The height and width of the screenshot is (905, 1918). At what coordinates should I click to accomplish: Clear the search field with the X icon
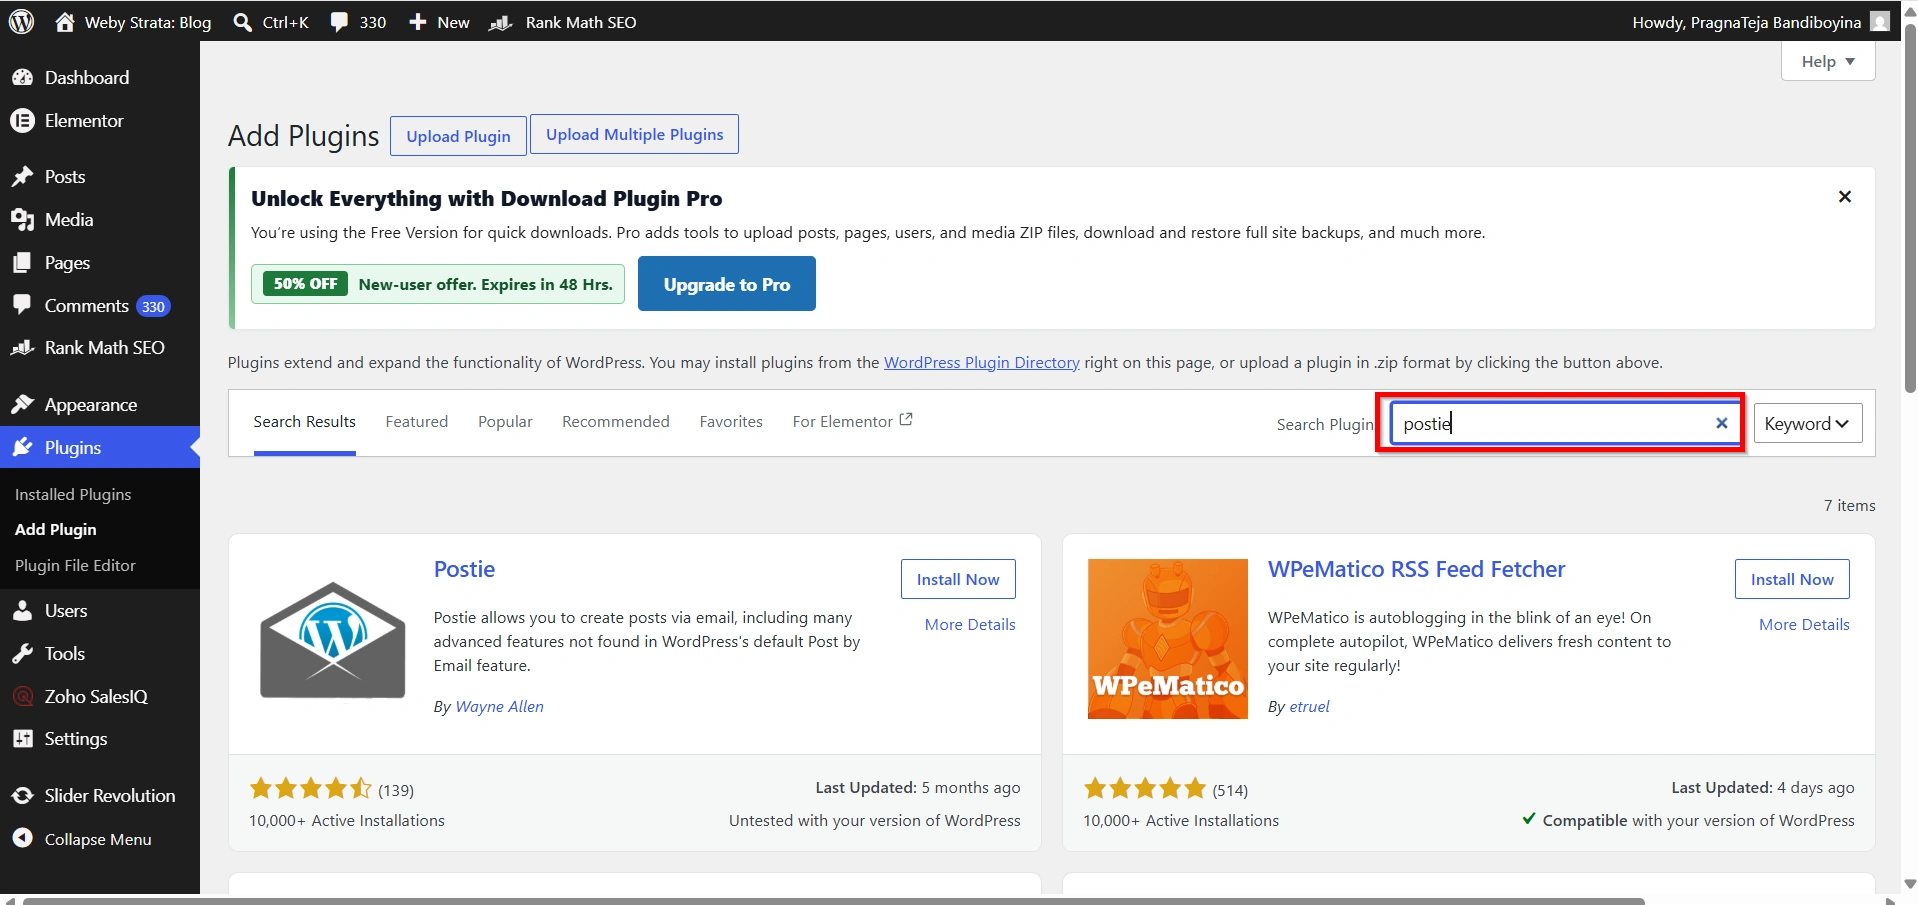click(1722, 423)
